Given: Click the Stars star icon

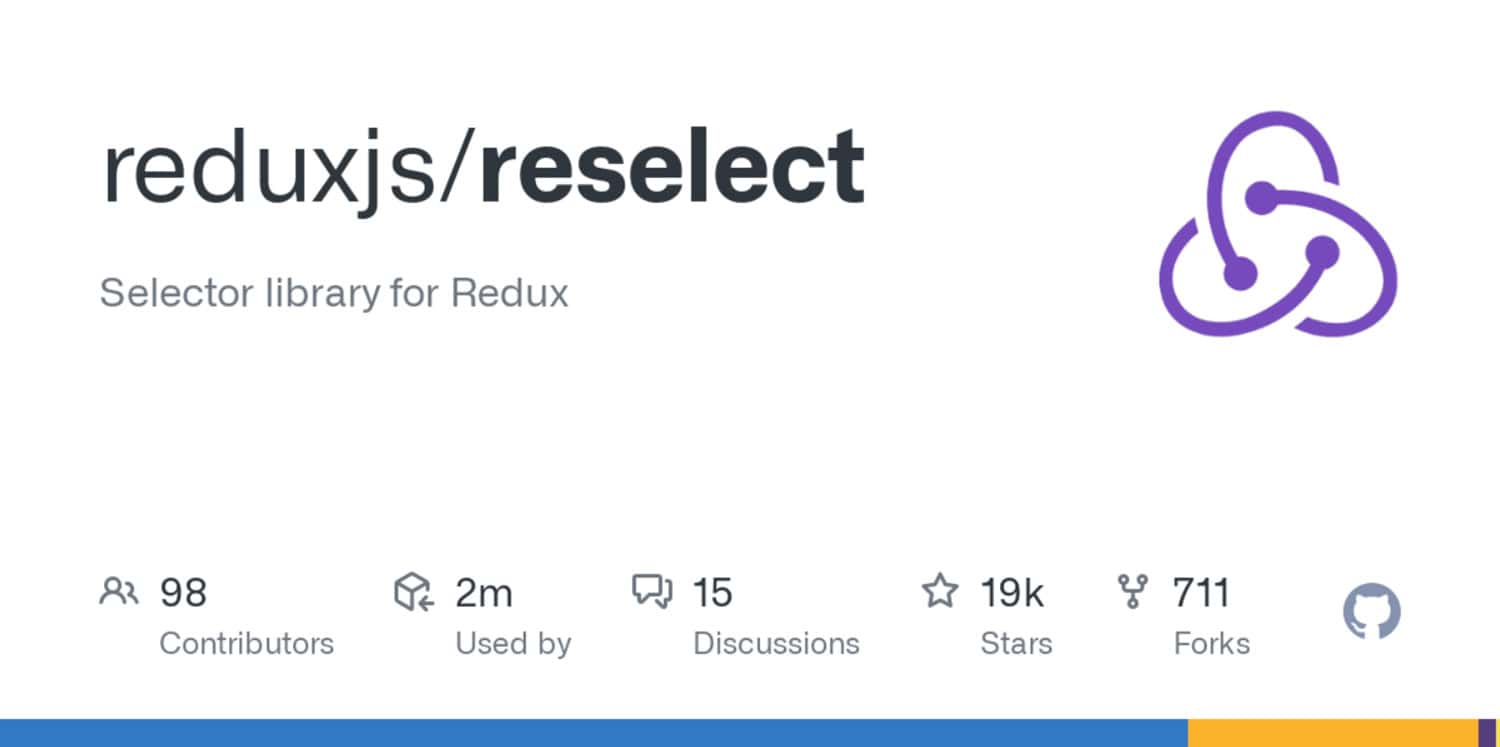Looking at the screenshot, I should [x=939, y=591].
